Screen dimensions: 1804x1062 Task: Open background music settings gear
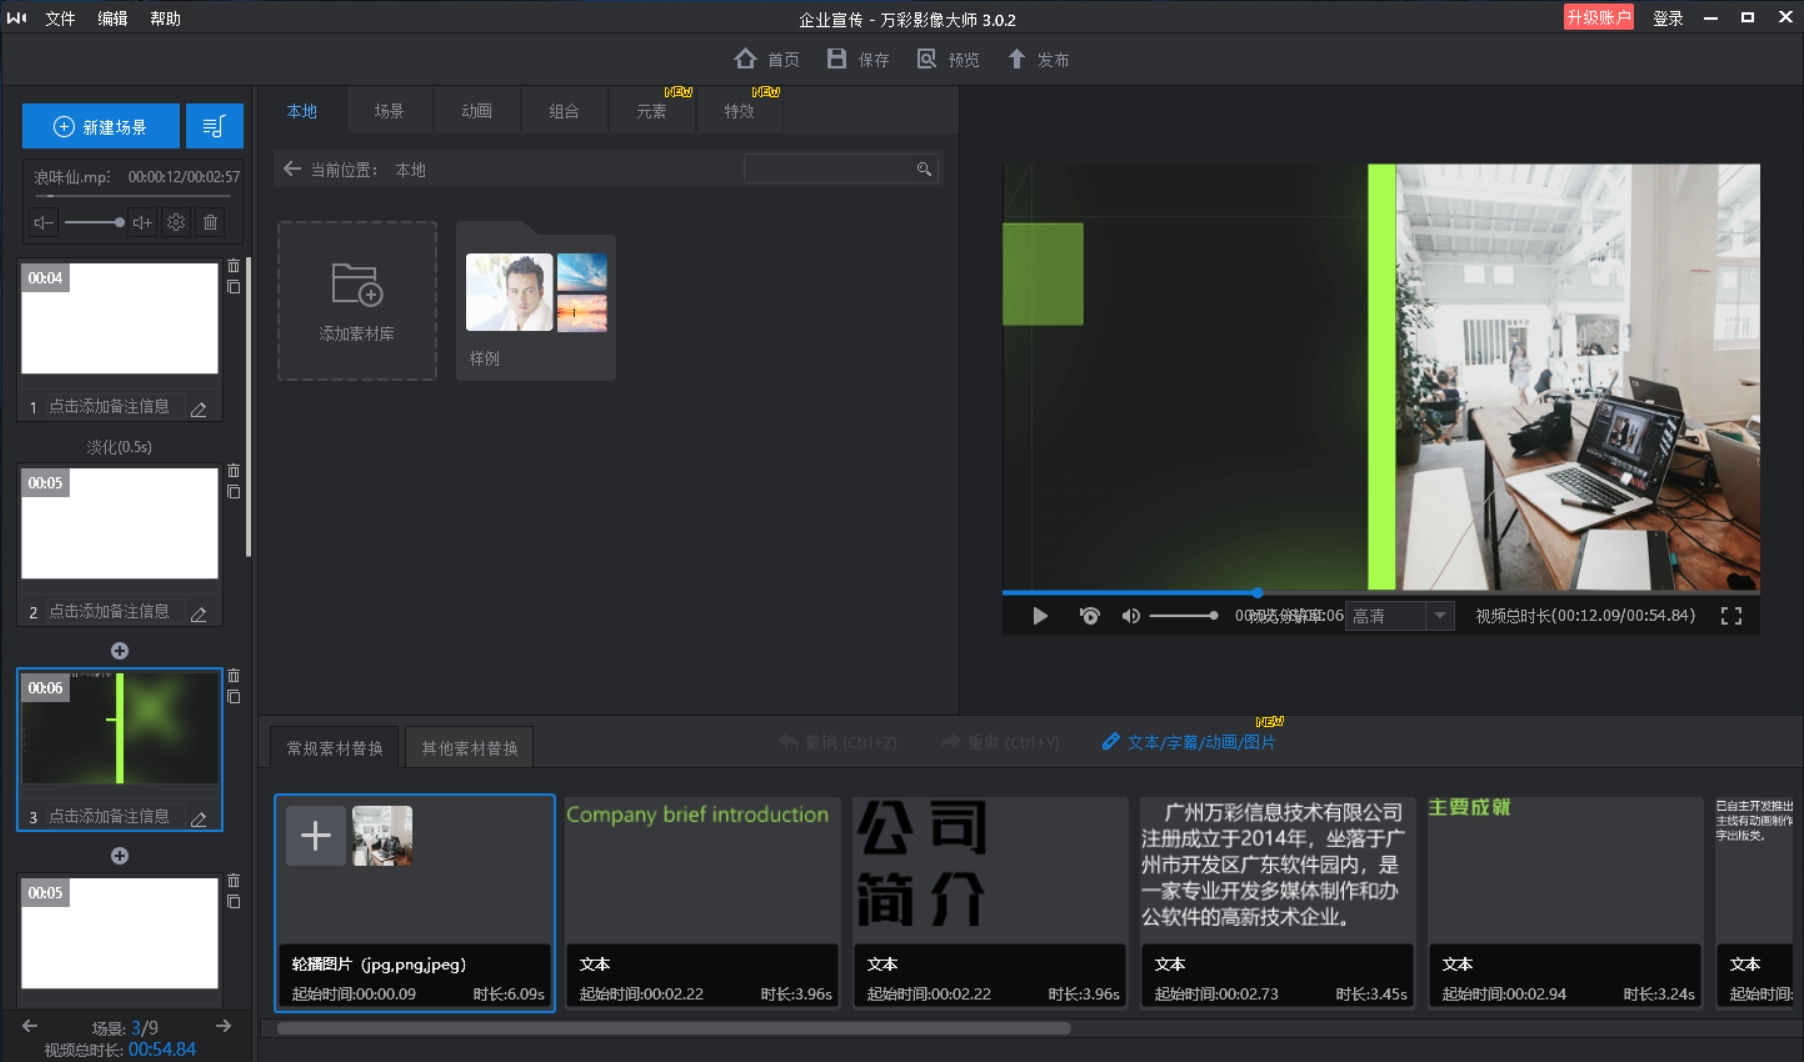click(176, 222)
